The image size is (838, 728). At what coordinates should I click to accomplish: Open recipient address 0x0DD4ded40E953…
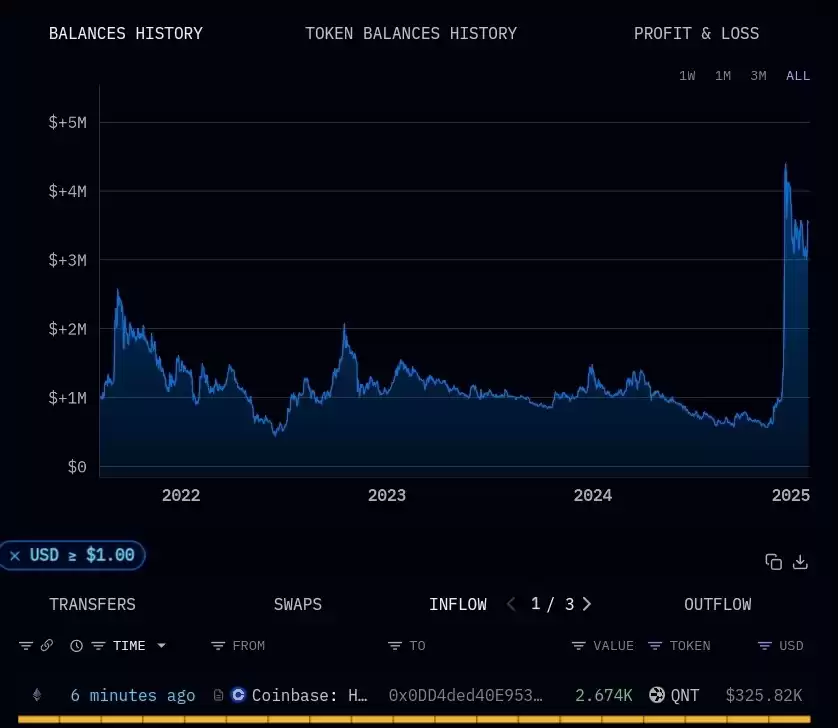pos(465,695)
